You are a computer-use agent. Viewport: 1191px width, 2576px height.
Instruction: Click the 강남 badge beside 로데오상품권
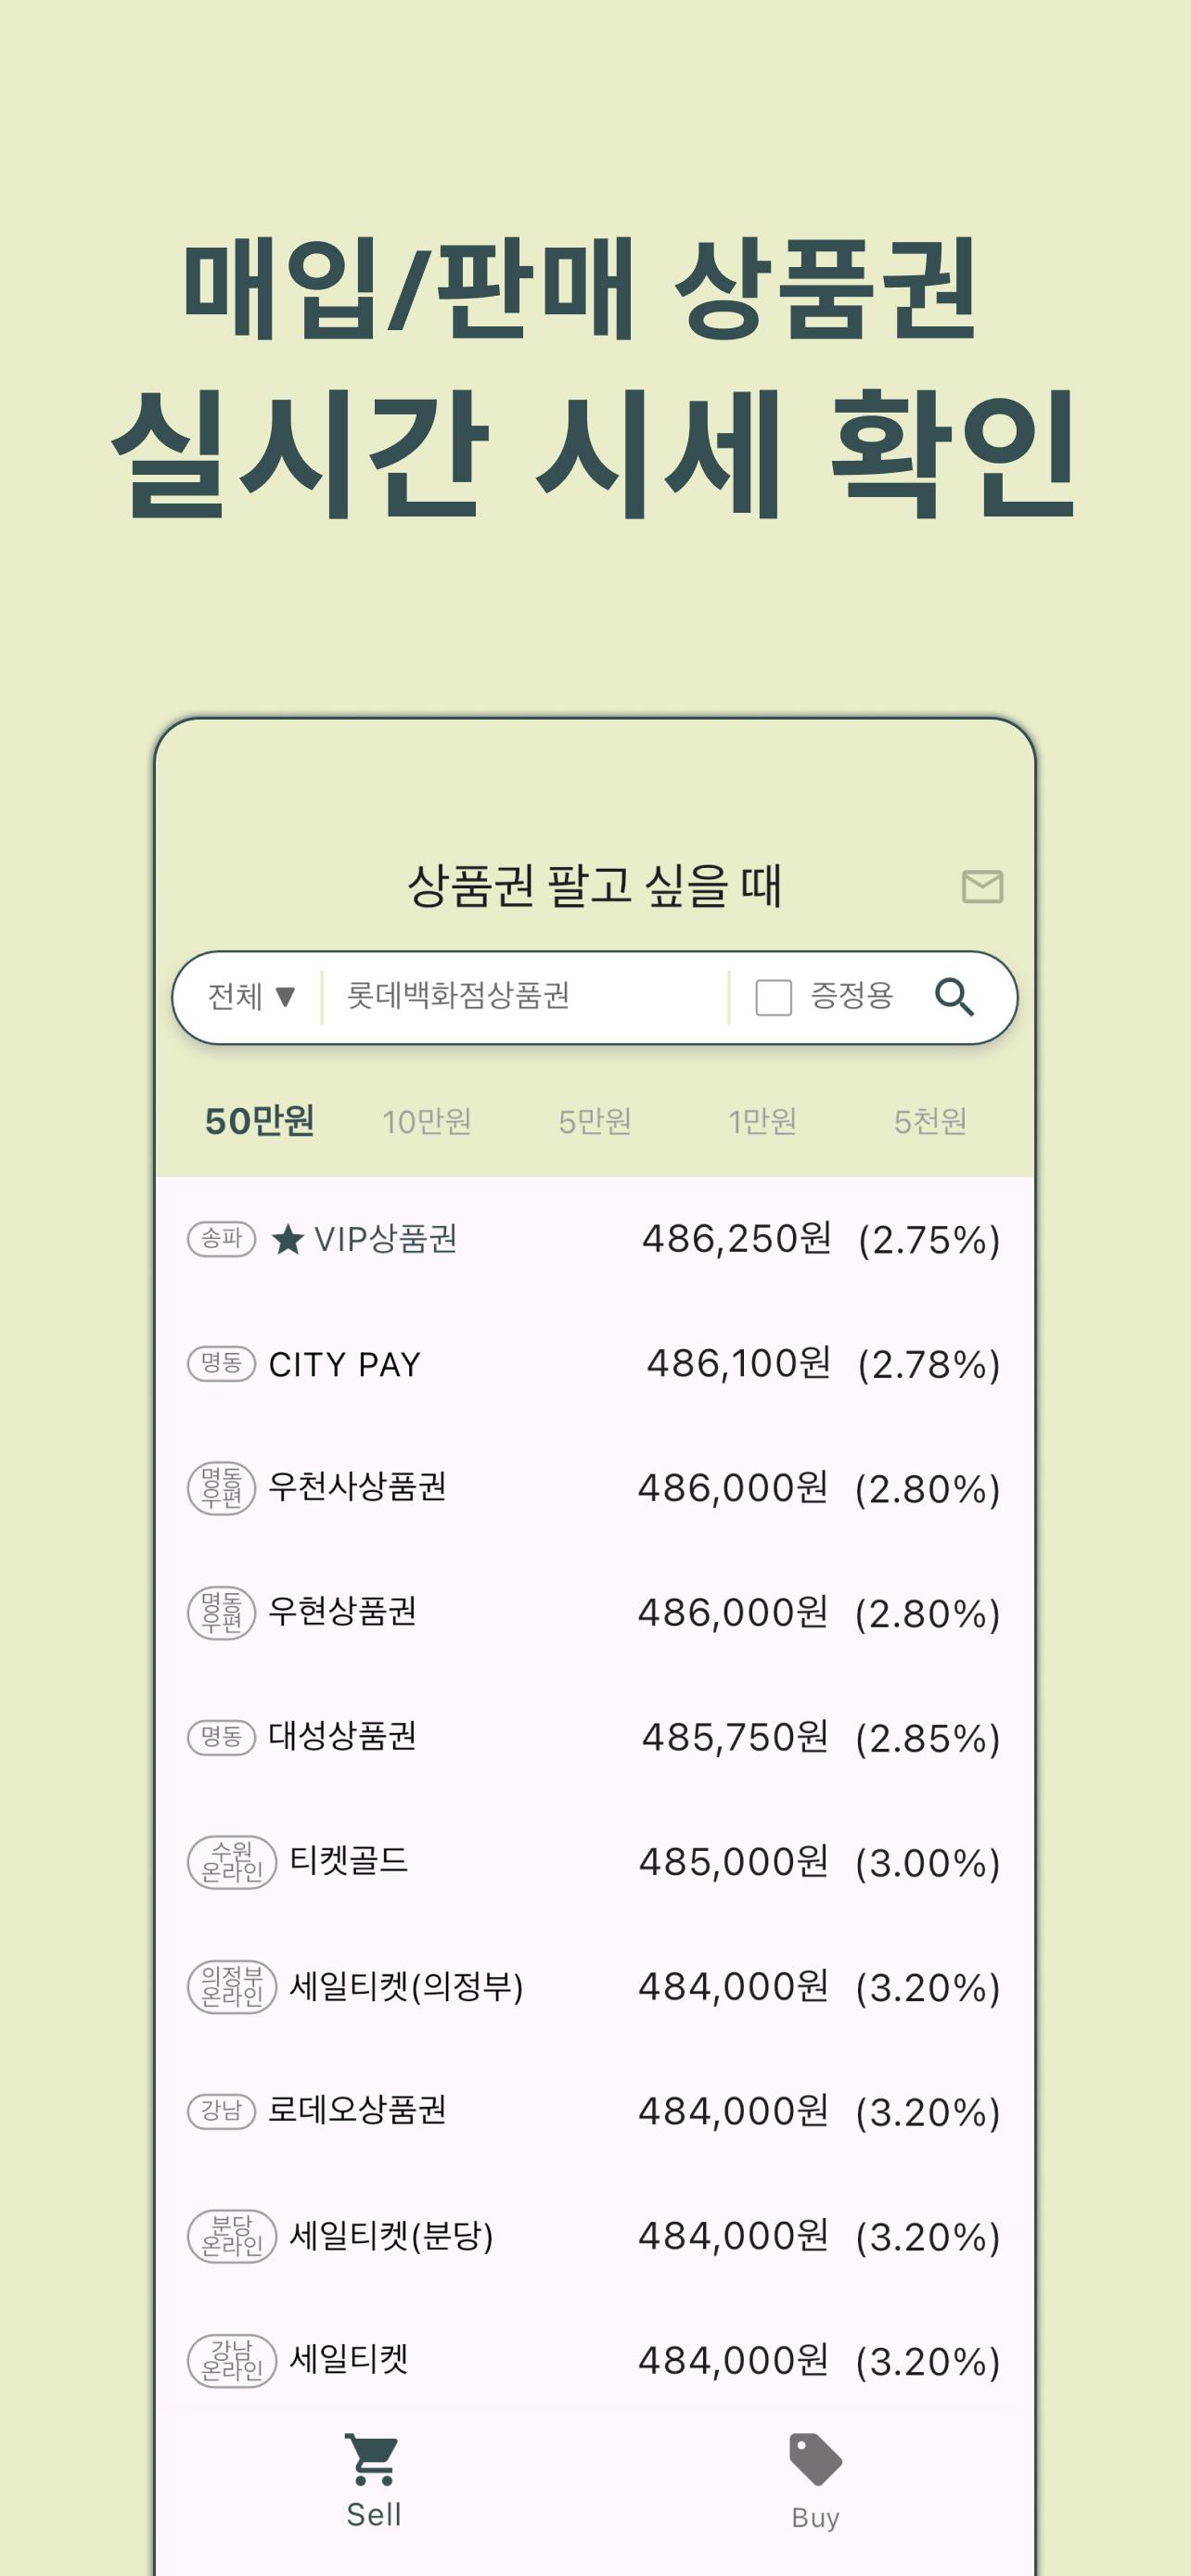point(222,2111)
